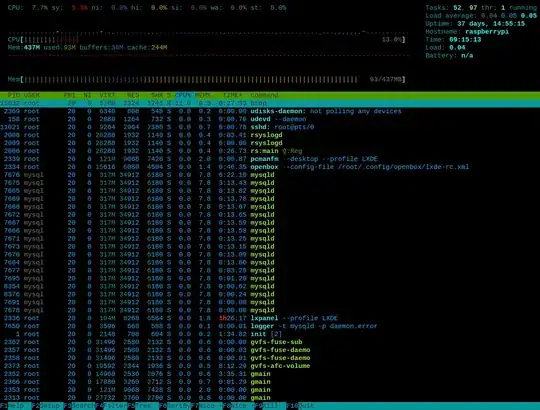Click the Battery: n/a entry
Viewport: 540px width, 410px height.
449,55
